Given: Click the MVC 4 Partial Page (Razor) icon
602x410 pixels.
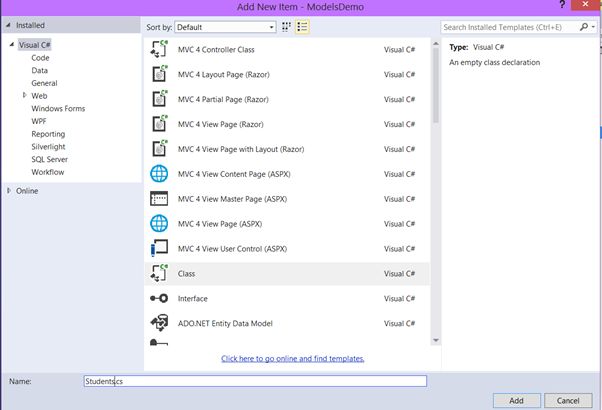Looking at the screenshot, I should (x=159, y=99).
